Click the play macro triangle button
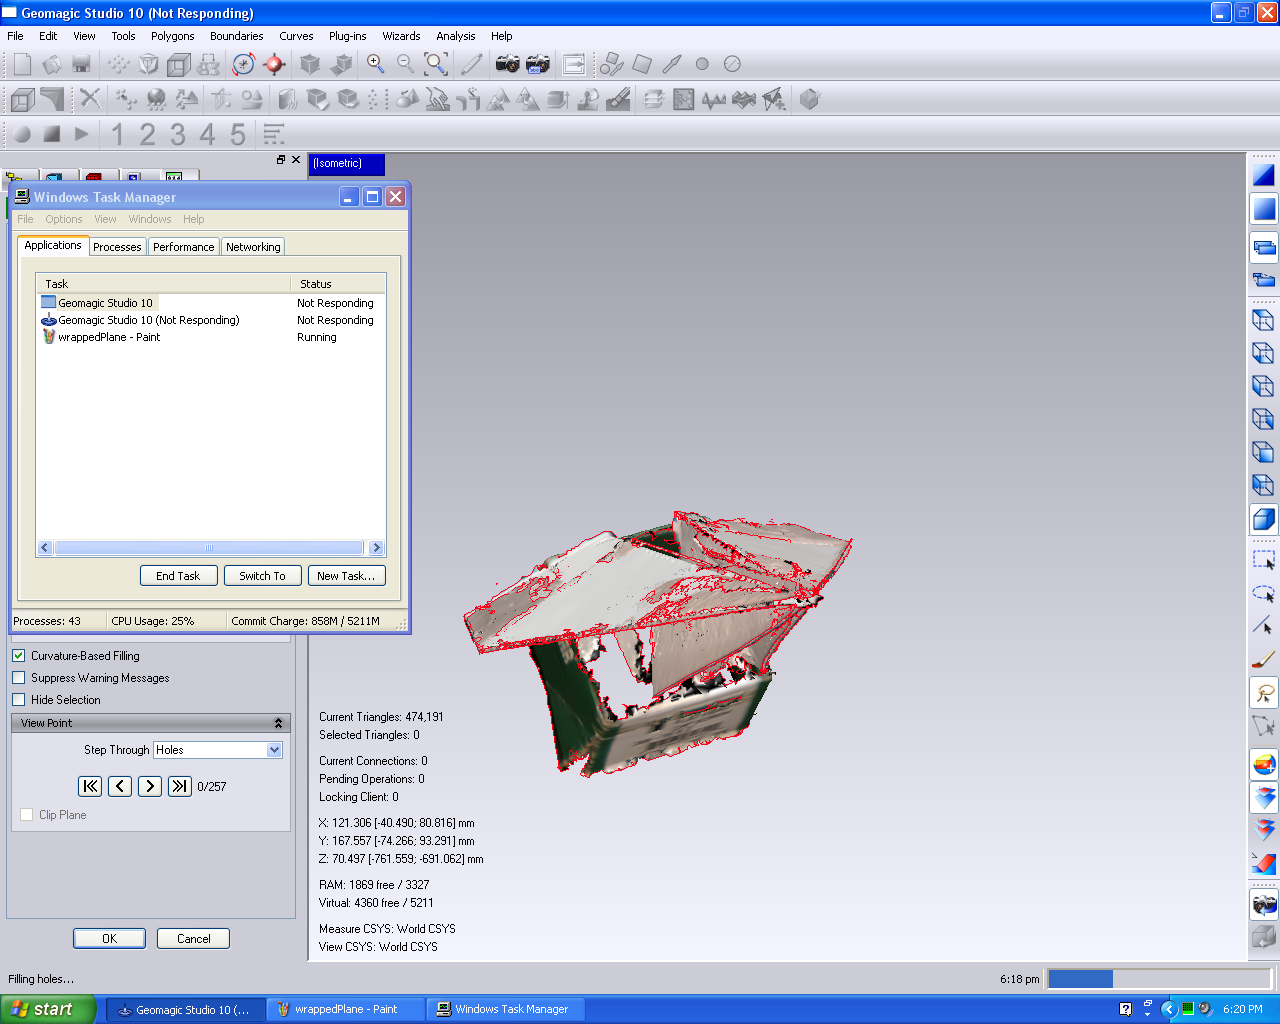1280x1024 pixels. [x=82, y=133]
